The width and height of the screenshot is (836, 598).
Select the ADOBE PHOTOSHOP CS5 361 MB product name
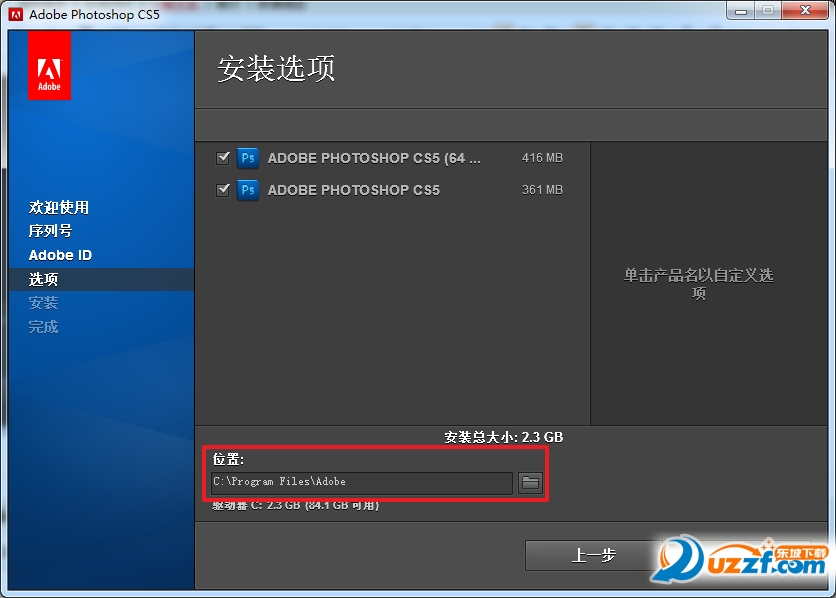pos(353,190)
